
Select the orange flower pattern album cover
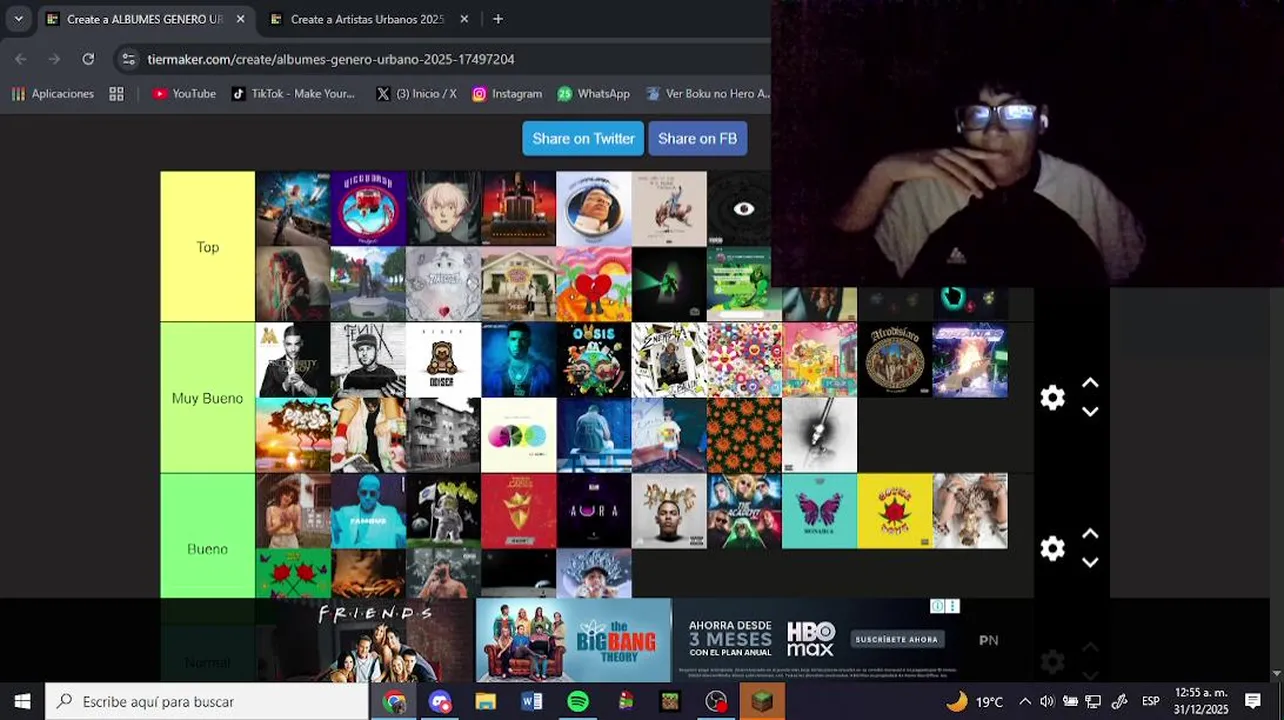[744, 435]
